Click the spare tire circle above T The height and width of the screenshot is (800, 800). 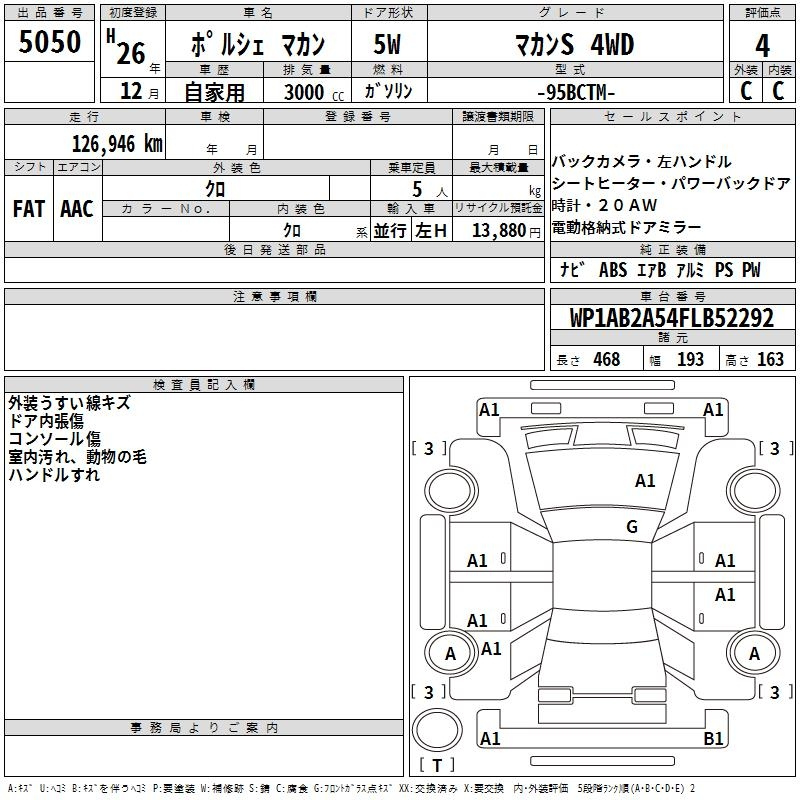coord(437,730)
